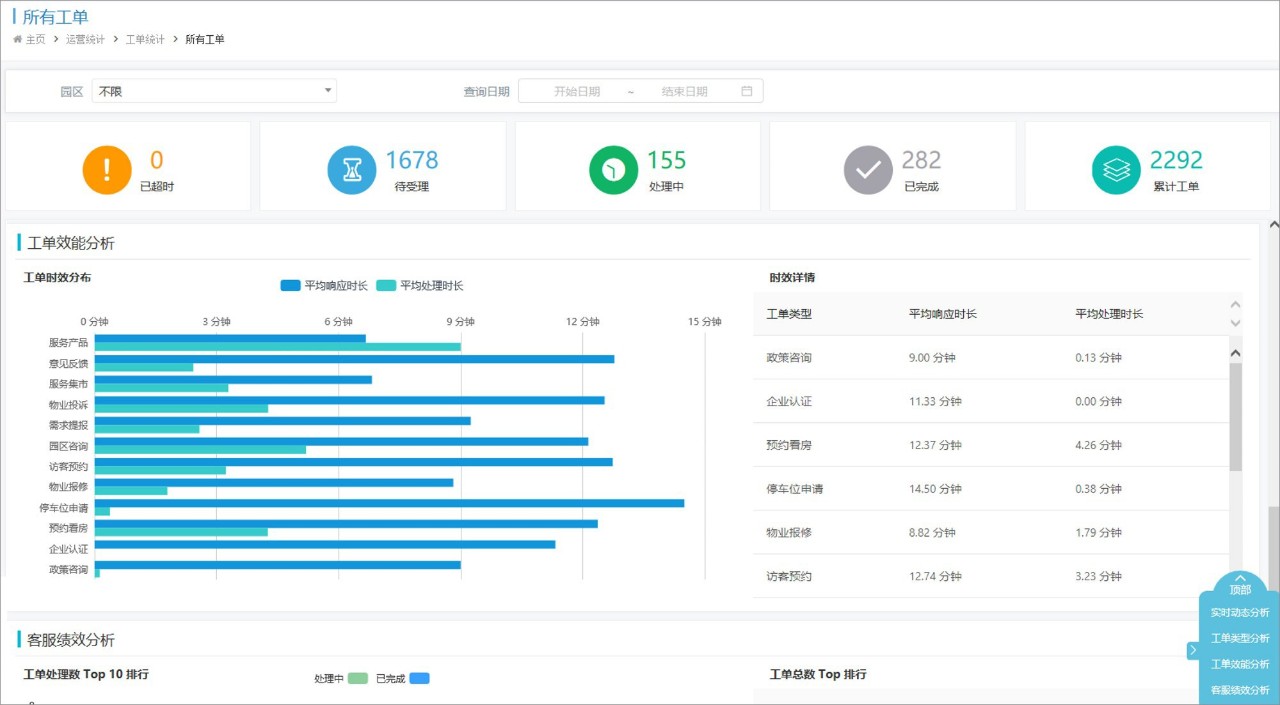Image resolution: width=1280 pixels, height=705 pixels.
Task: Click the orange 已超时 exclamation icon
Action: click(x=107, y=170)
